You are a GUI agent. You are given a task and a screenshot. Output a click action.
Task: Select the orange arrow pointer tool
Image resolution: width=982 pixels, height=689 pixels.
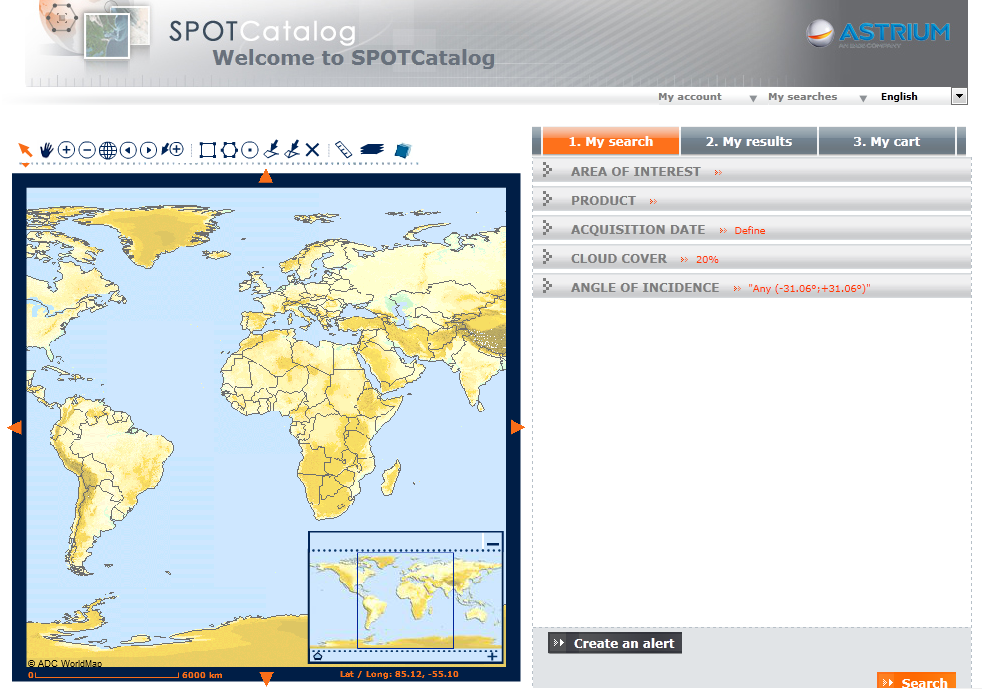pyautogui.click(x=25, y=150)
